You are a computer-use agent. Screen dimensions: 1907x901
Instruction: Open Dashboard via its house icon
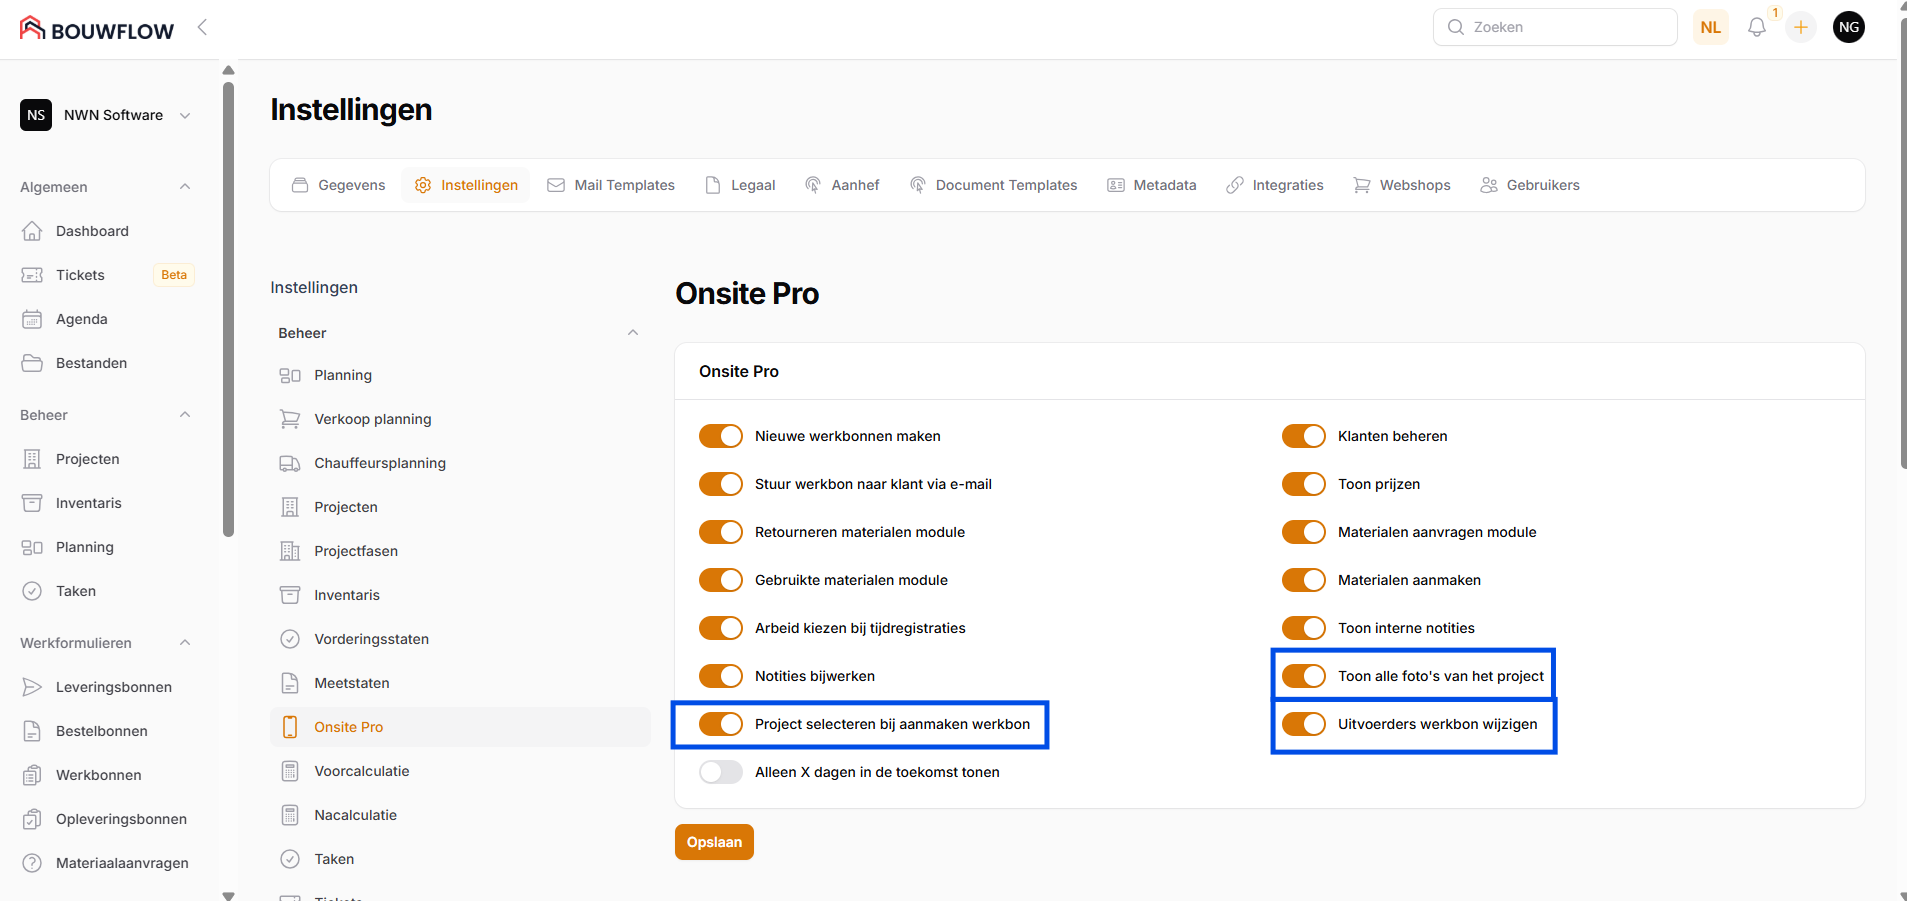tap(32, 231)
